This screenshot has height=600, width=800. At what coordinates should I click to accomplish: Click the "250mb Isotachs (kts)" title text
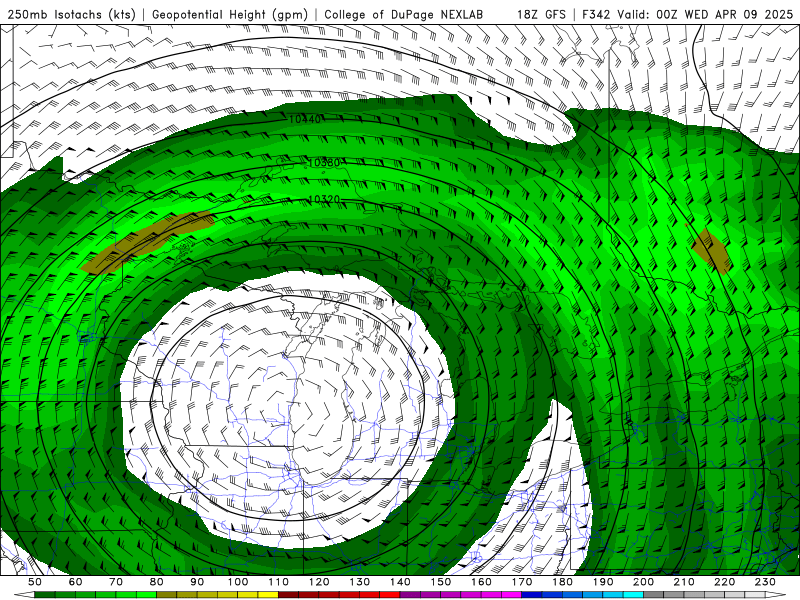pos(71,14)
